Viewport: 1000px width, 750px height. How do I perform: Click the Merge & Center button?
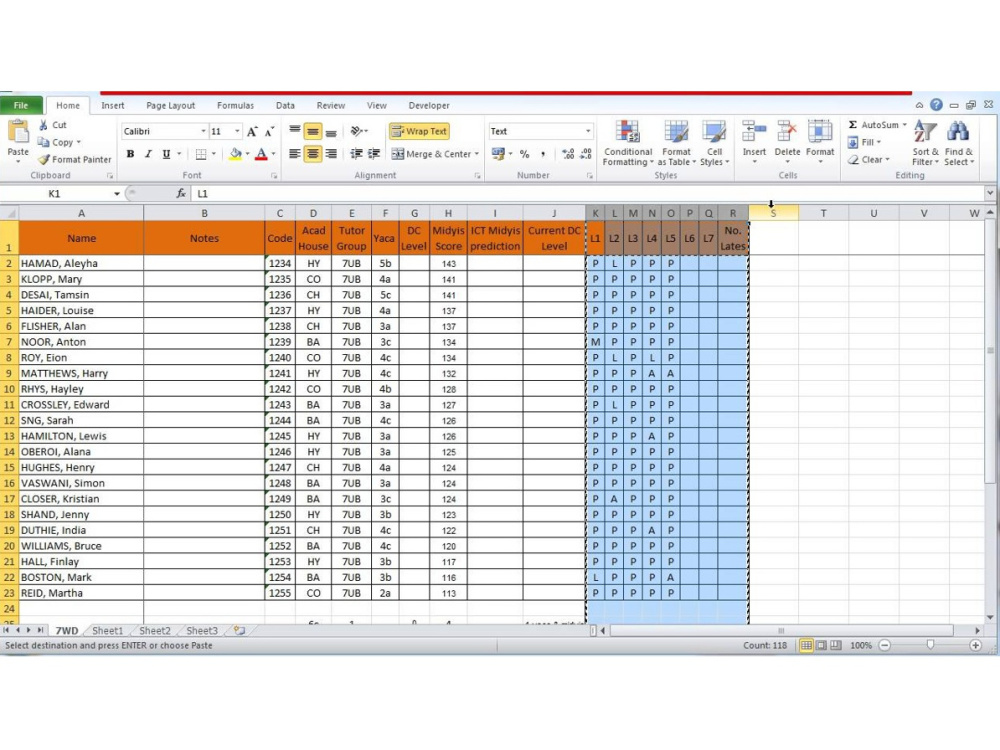pyautogui.click(x=431, y=154)
